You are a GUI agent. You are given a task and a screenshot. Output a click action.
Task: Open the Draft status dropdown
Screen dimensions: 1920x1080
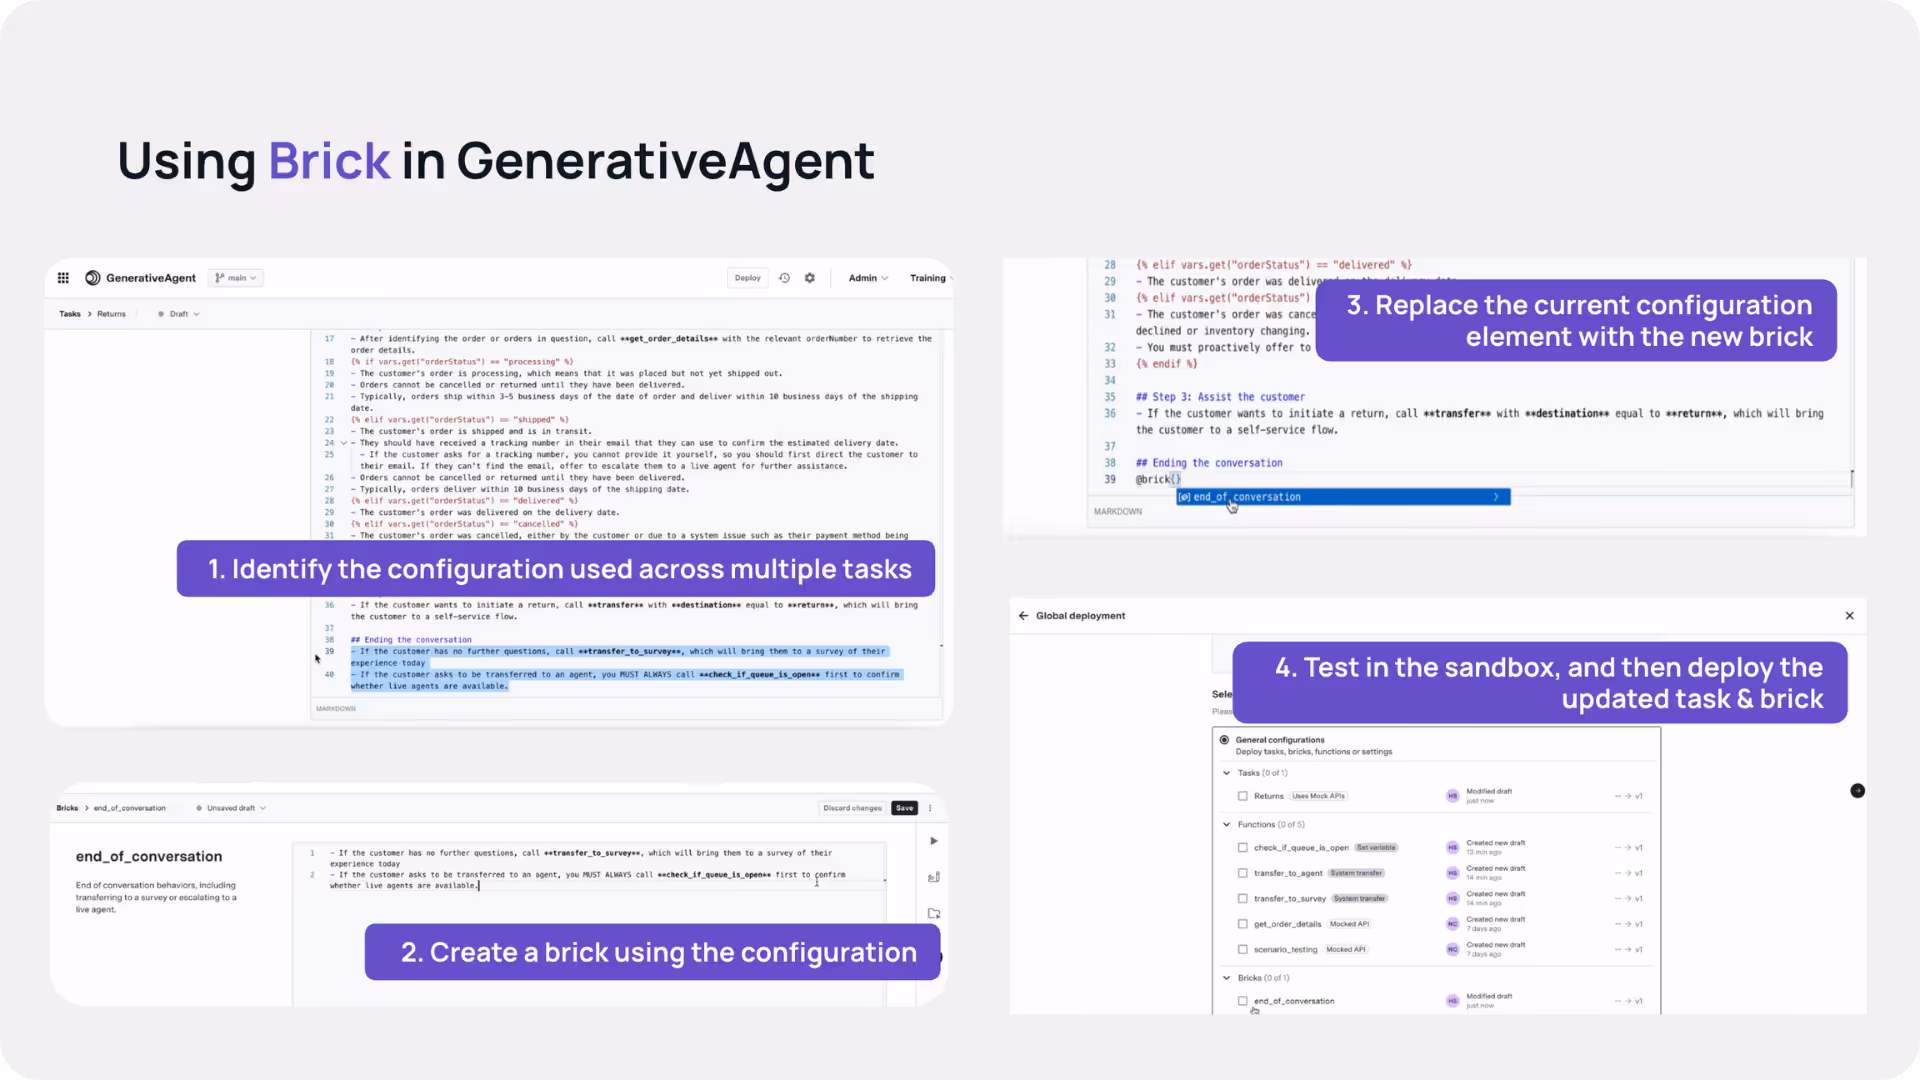pyautogui.click(x=178, y=313)
